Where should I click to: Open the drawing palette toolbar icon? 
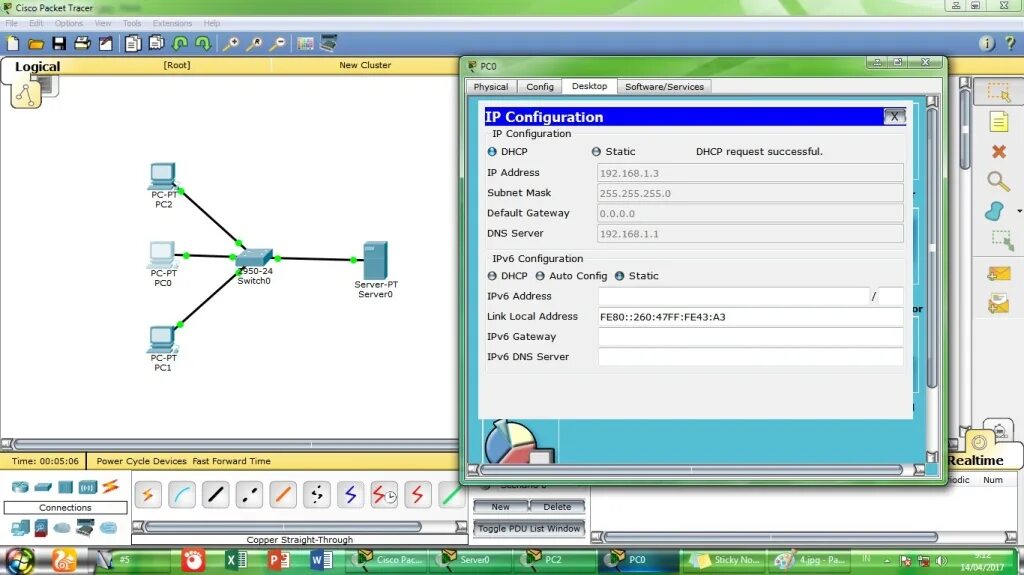point(305,44)
